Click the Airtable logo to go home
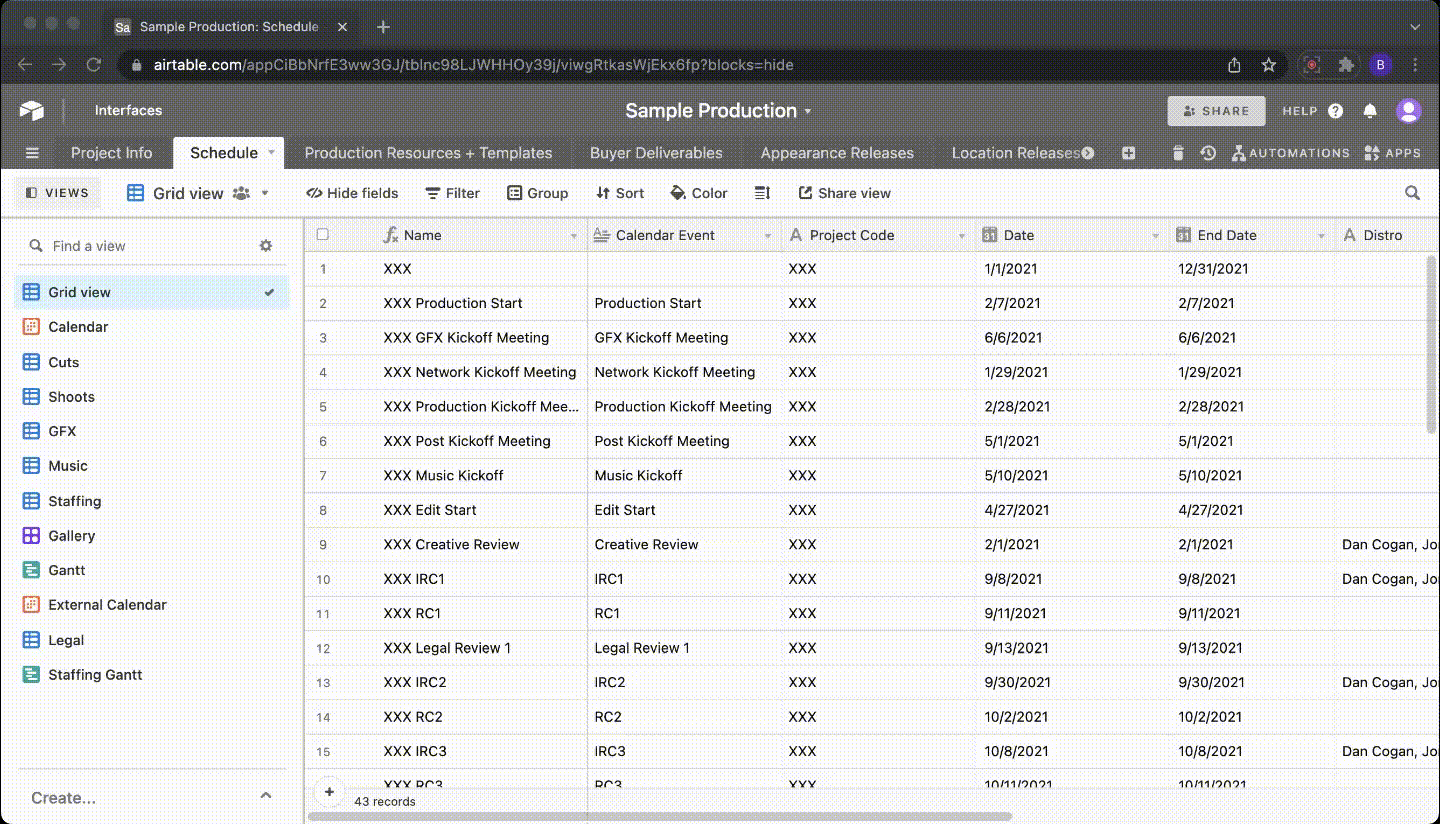1440x824 pixels. pos(31,110)
